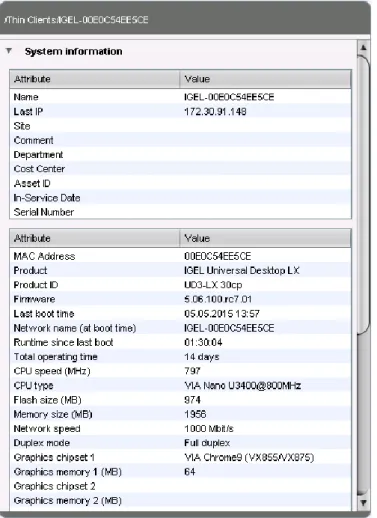
Task: Select MAC Address value 00E0C54EE5CE
Action: click(x=218, y=256)
